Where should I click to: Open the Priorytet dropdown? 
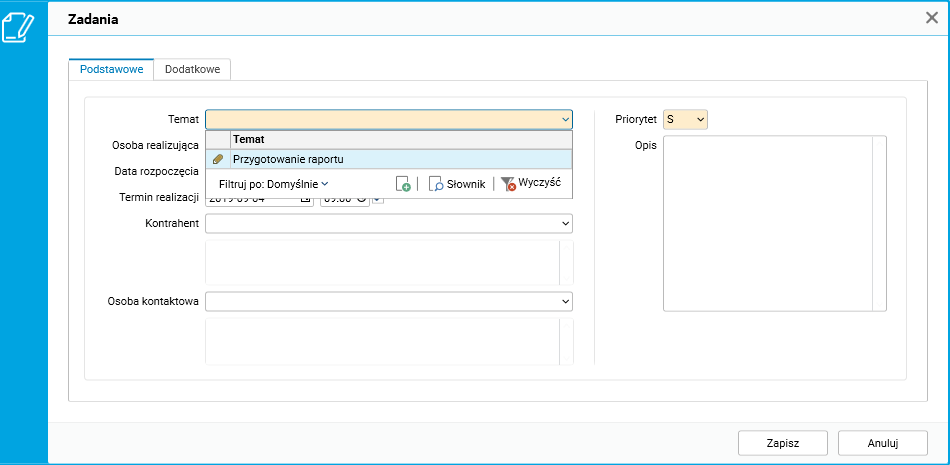(700, 120)
